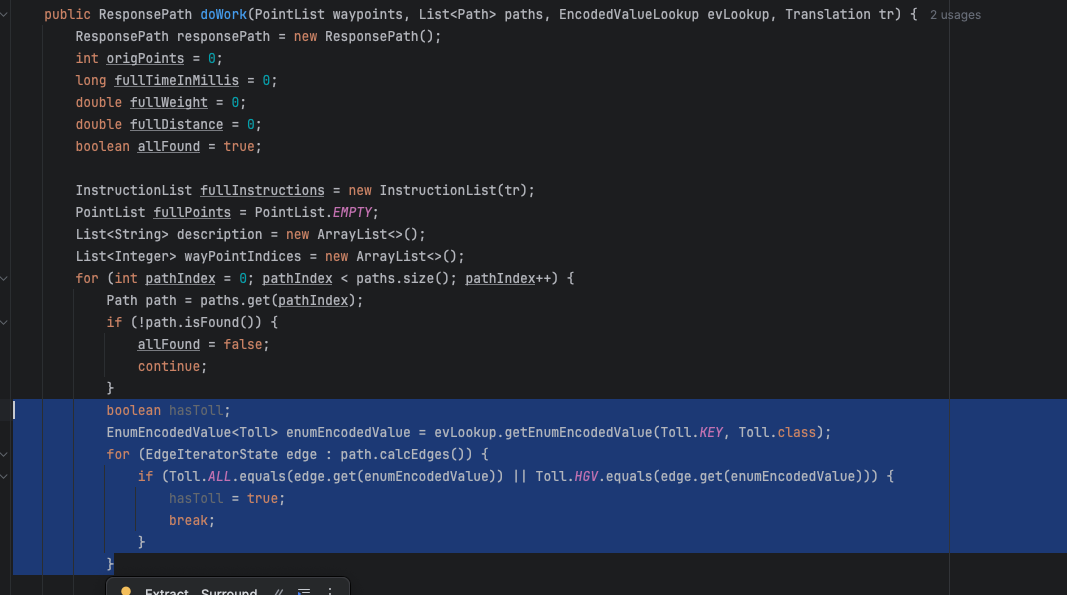Click the EncodedValueLookup evLookup parameter
1067x595 pixels.
pyautogui.click(x=663, y=14)
